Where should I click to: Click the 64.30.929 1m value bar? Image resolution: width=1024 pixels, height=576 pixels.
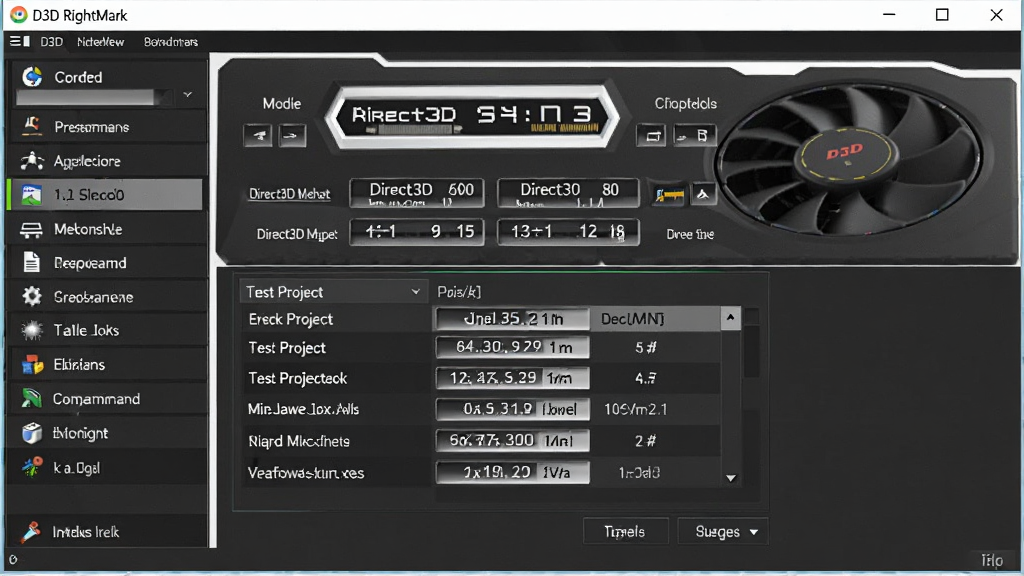point(513,347)
